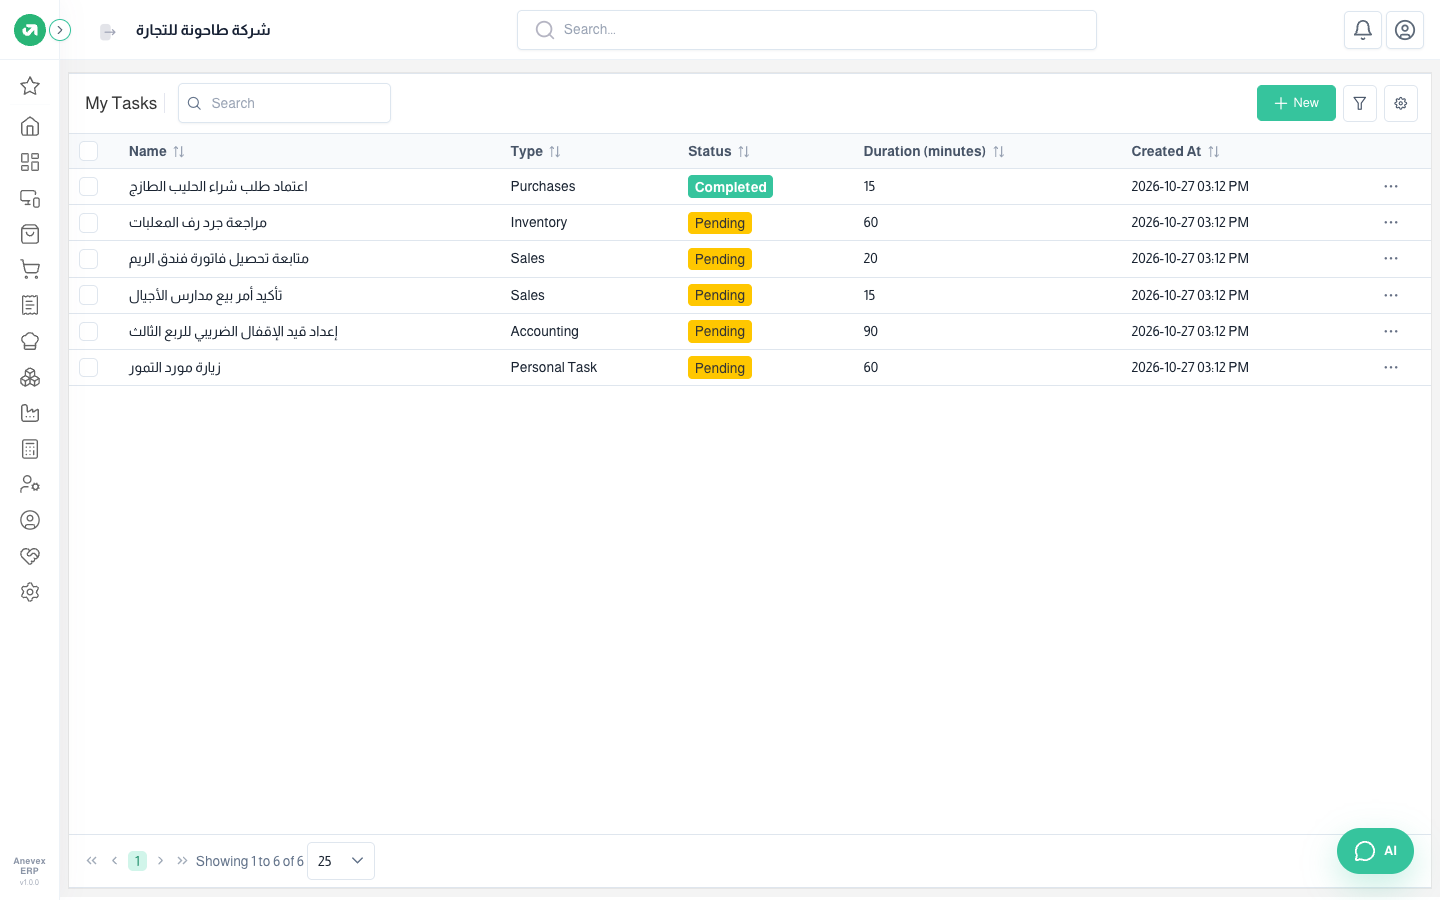Sort by Created At column
This screenshot has height=900, width=1440.
click(x=1175, y=151)
